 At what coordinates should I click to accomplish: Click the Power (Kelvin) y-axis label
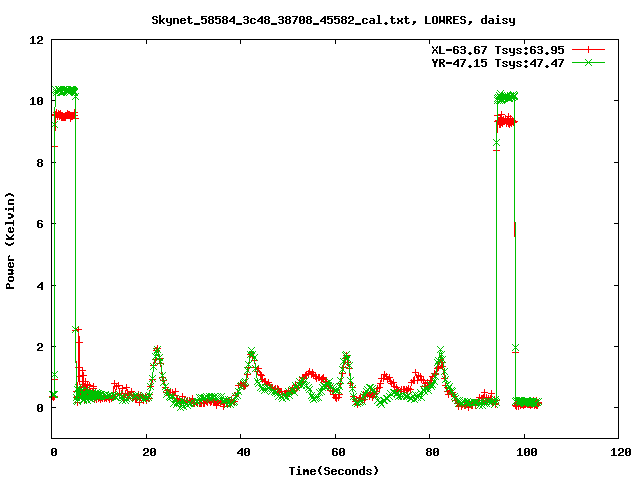coord(10,241)
